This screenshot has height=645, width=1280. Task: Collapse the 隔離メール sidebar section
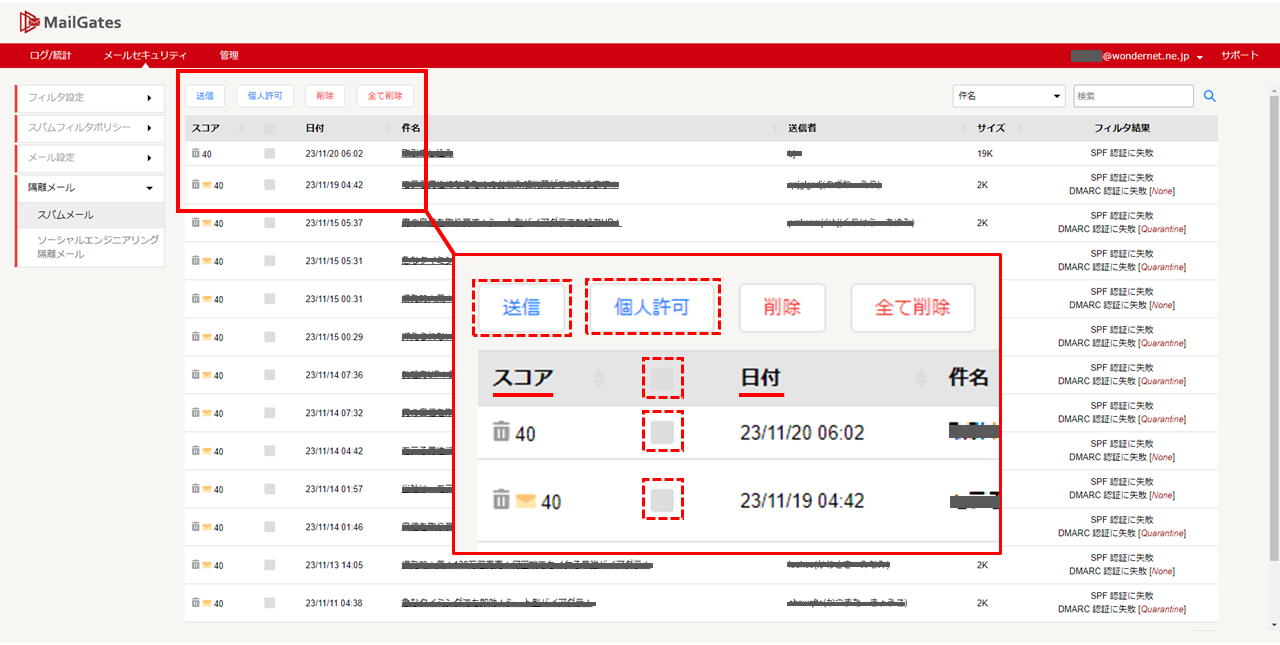coord(90,188)
